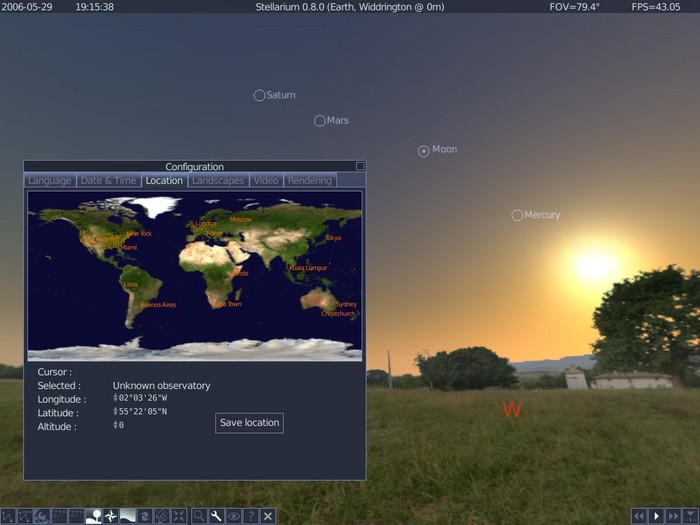The height and width of the screenshot is (525, 700).
Task: Switch to the Date & Time tab
Action: (108, 181)
